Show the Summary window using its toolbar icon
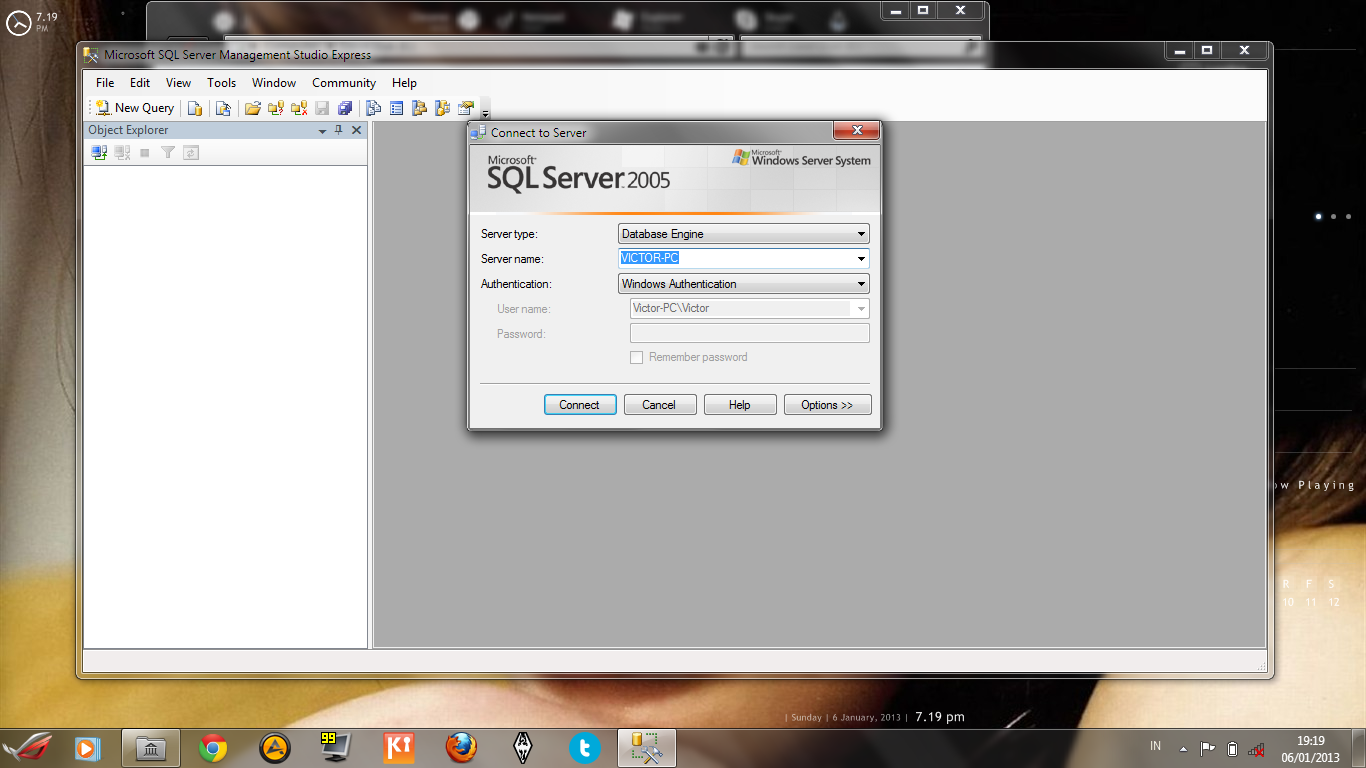Viewport: 1366px width, 768px height. point(398,108)
